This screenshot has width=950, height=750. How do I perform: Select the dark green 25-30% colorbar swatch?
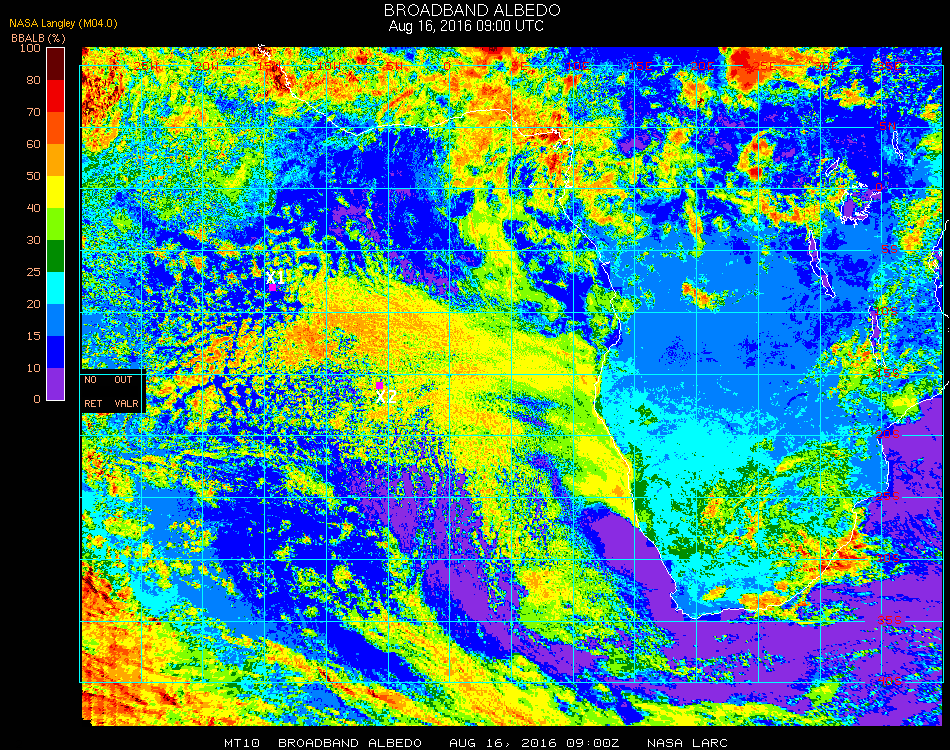pos(55,256)
